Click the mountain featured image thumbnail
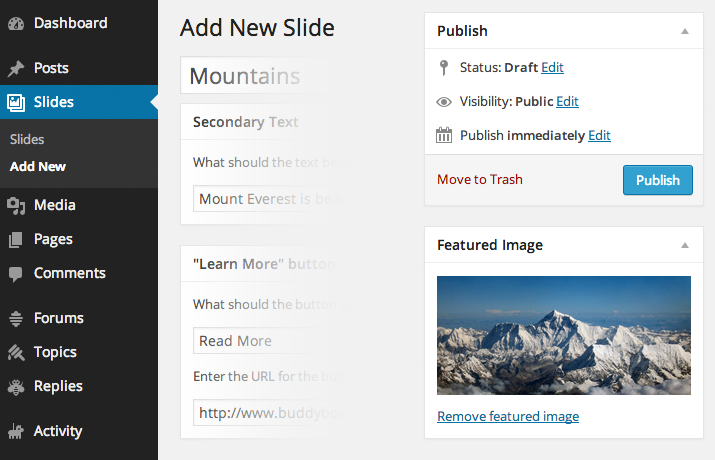Screen dimensions: 715x460 click(564, 335)
